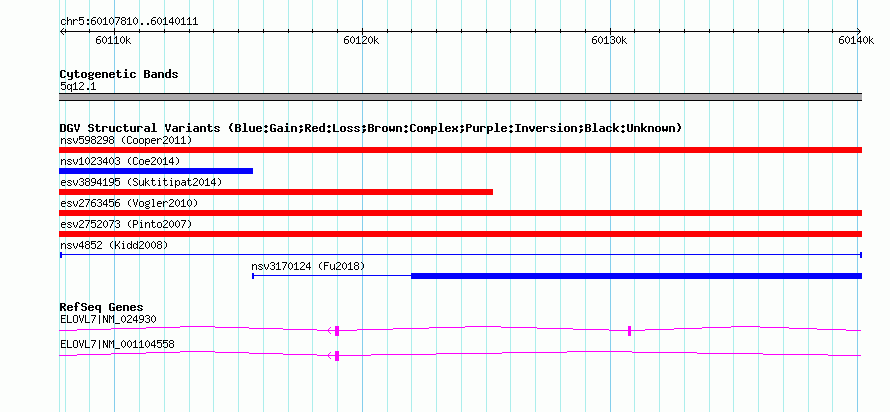Select the left exon block of NM_024930
Image resolution: width=890 pixels, height=412 pixels.
(x=337, y=331)
